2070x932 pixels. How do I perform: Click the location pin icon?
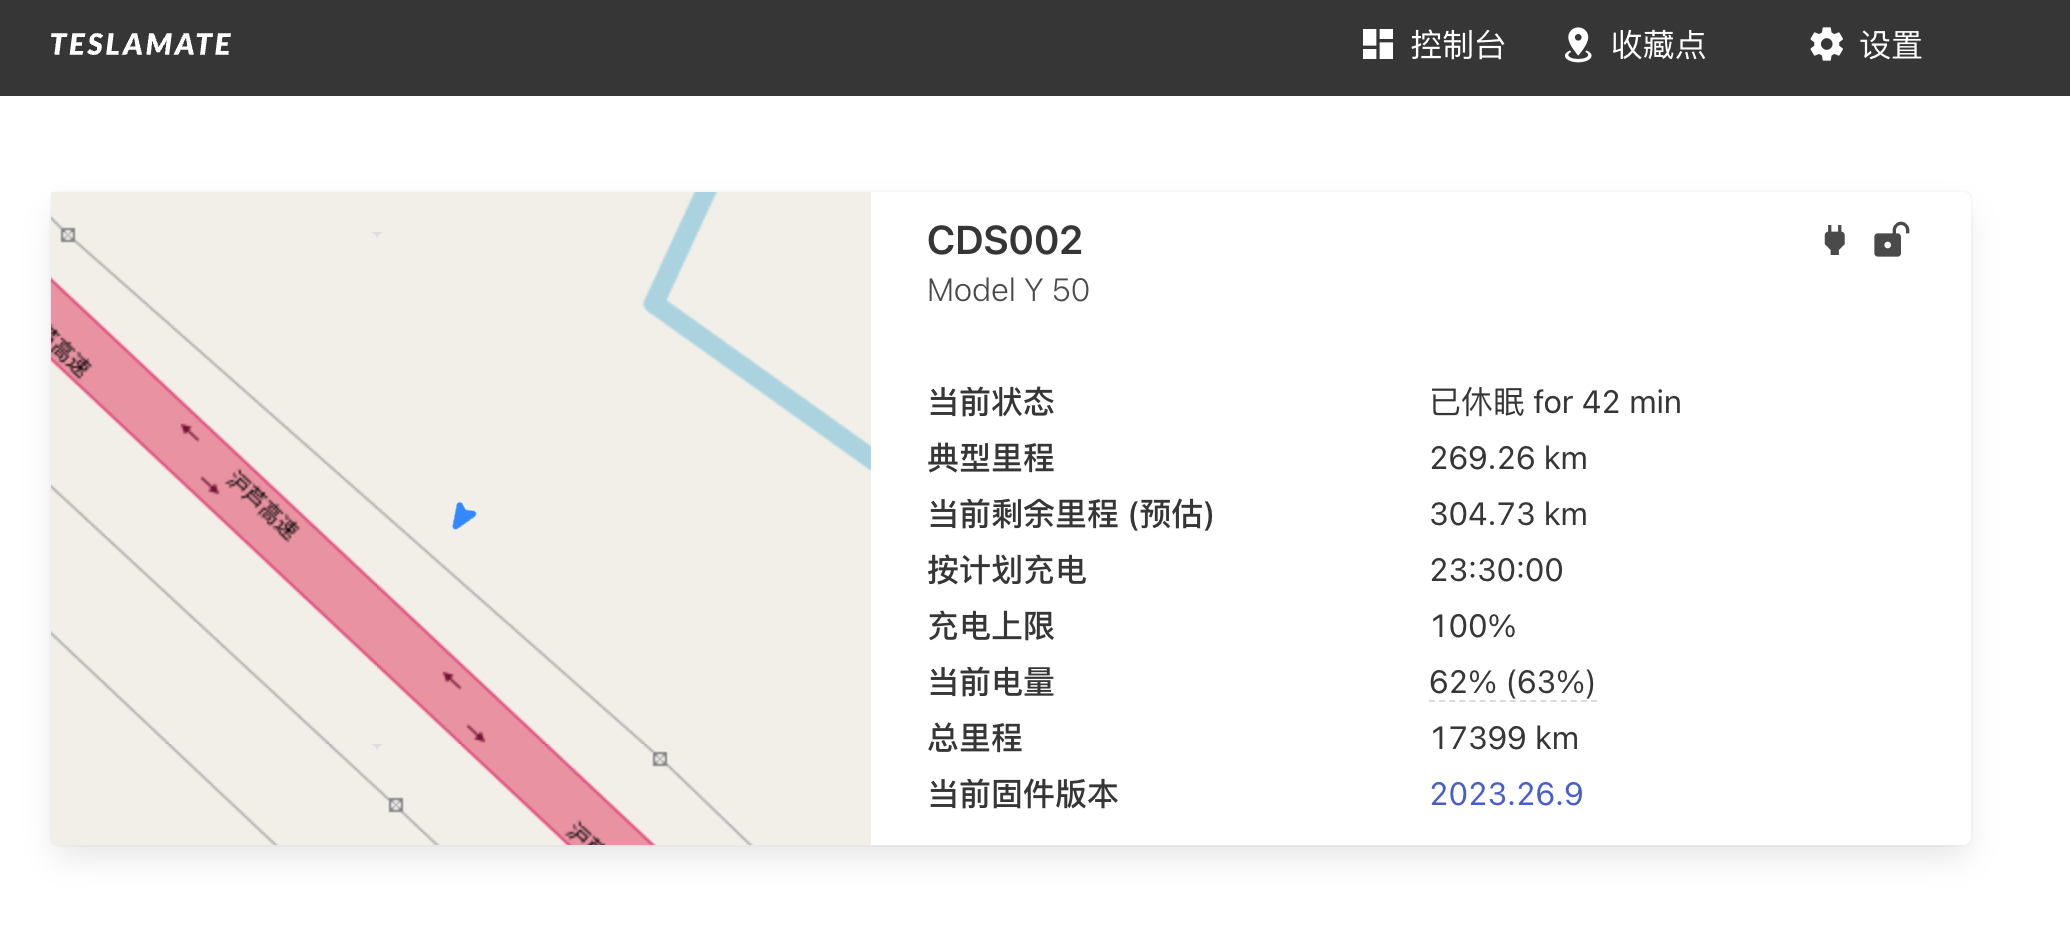point(1578,45)
